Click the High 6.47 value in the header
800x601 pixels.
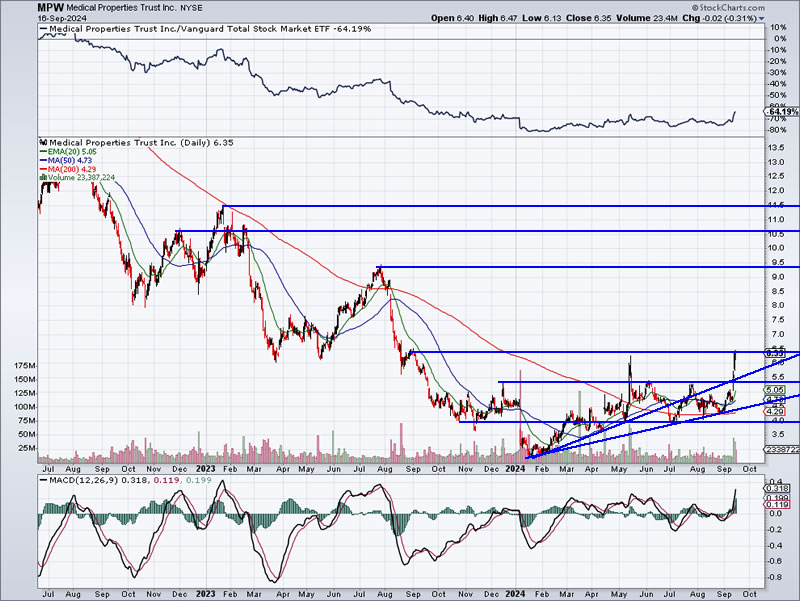[498, 18]
